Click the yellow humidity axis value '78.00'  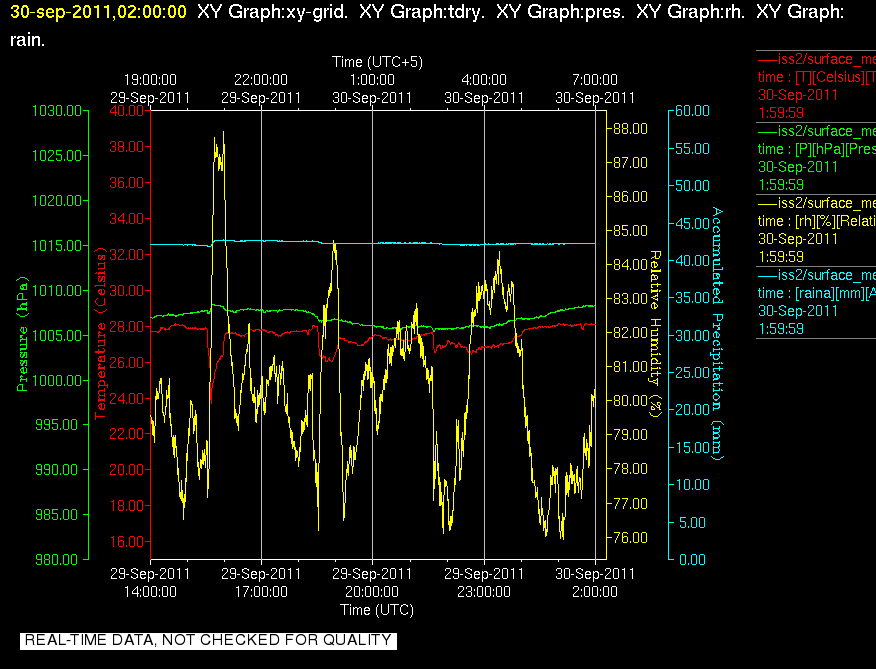(x=630, y=469)
